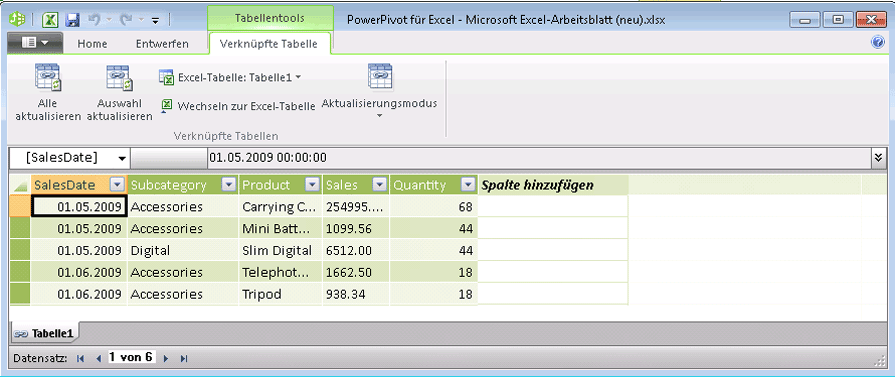Save using the floppy disk icon
895x377 pixels.
pyautogui.click(x=72, y=20)
